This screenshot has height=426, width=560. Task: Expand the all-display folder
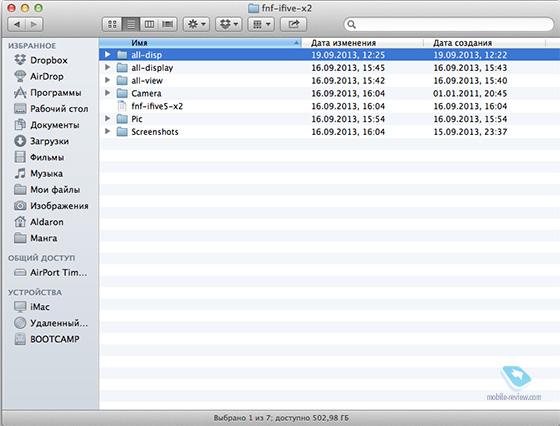[107, 67]
